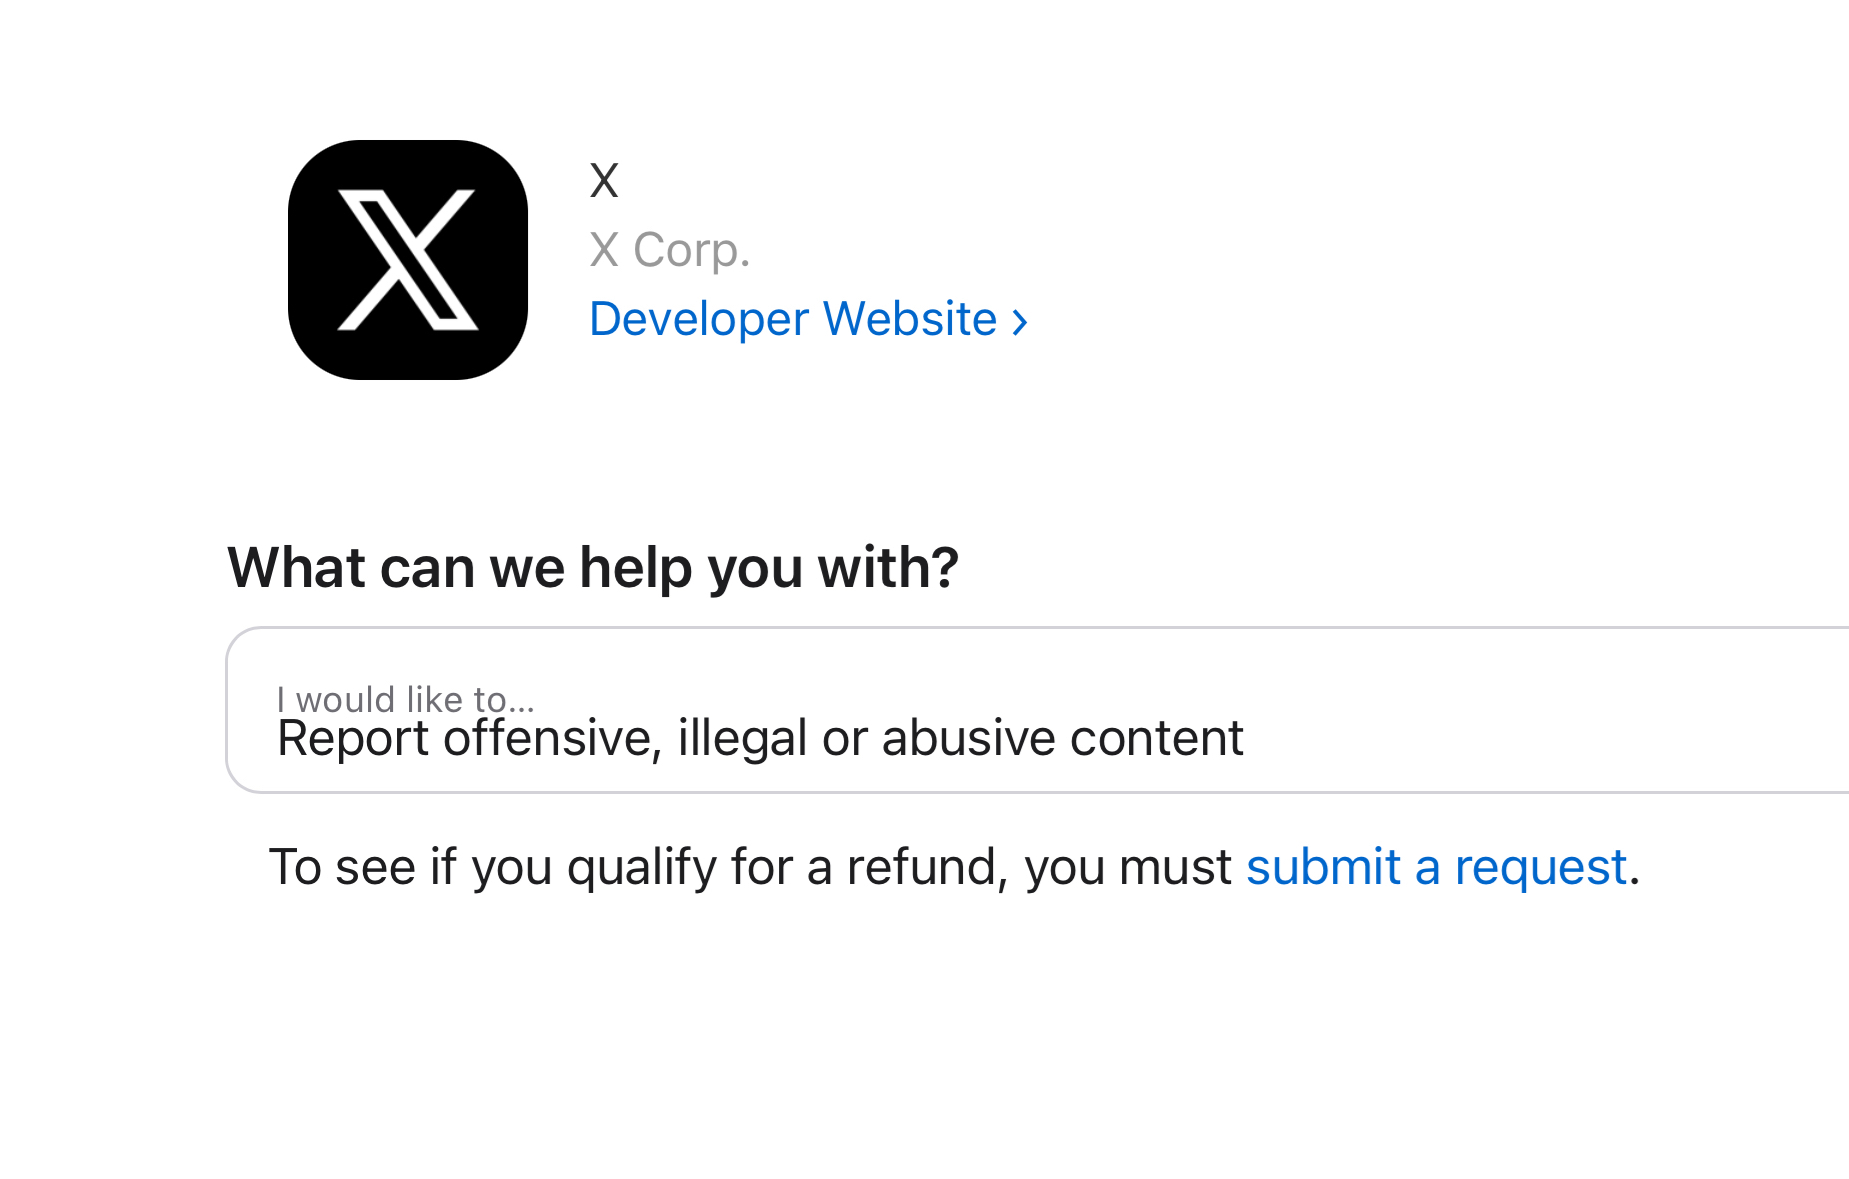Select the app name 'X' title

[604, 181]
